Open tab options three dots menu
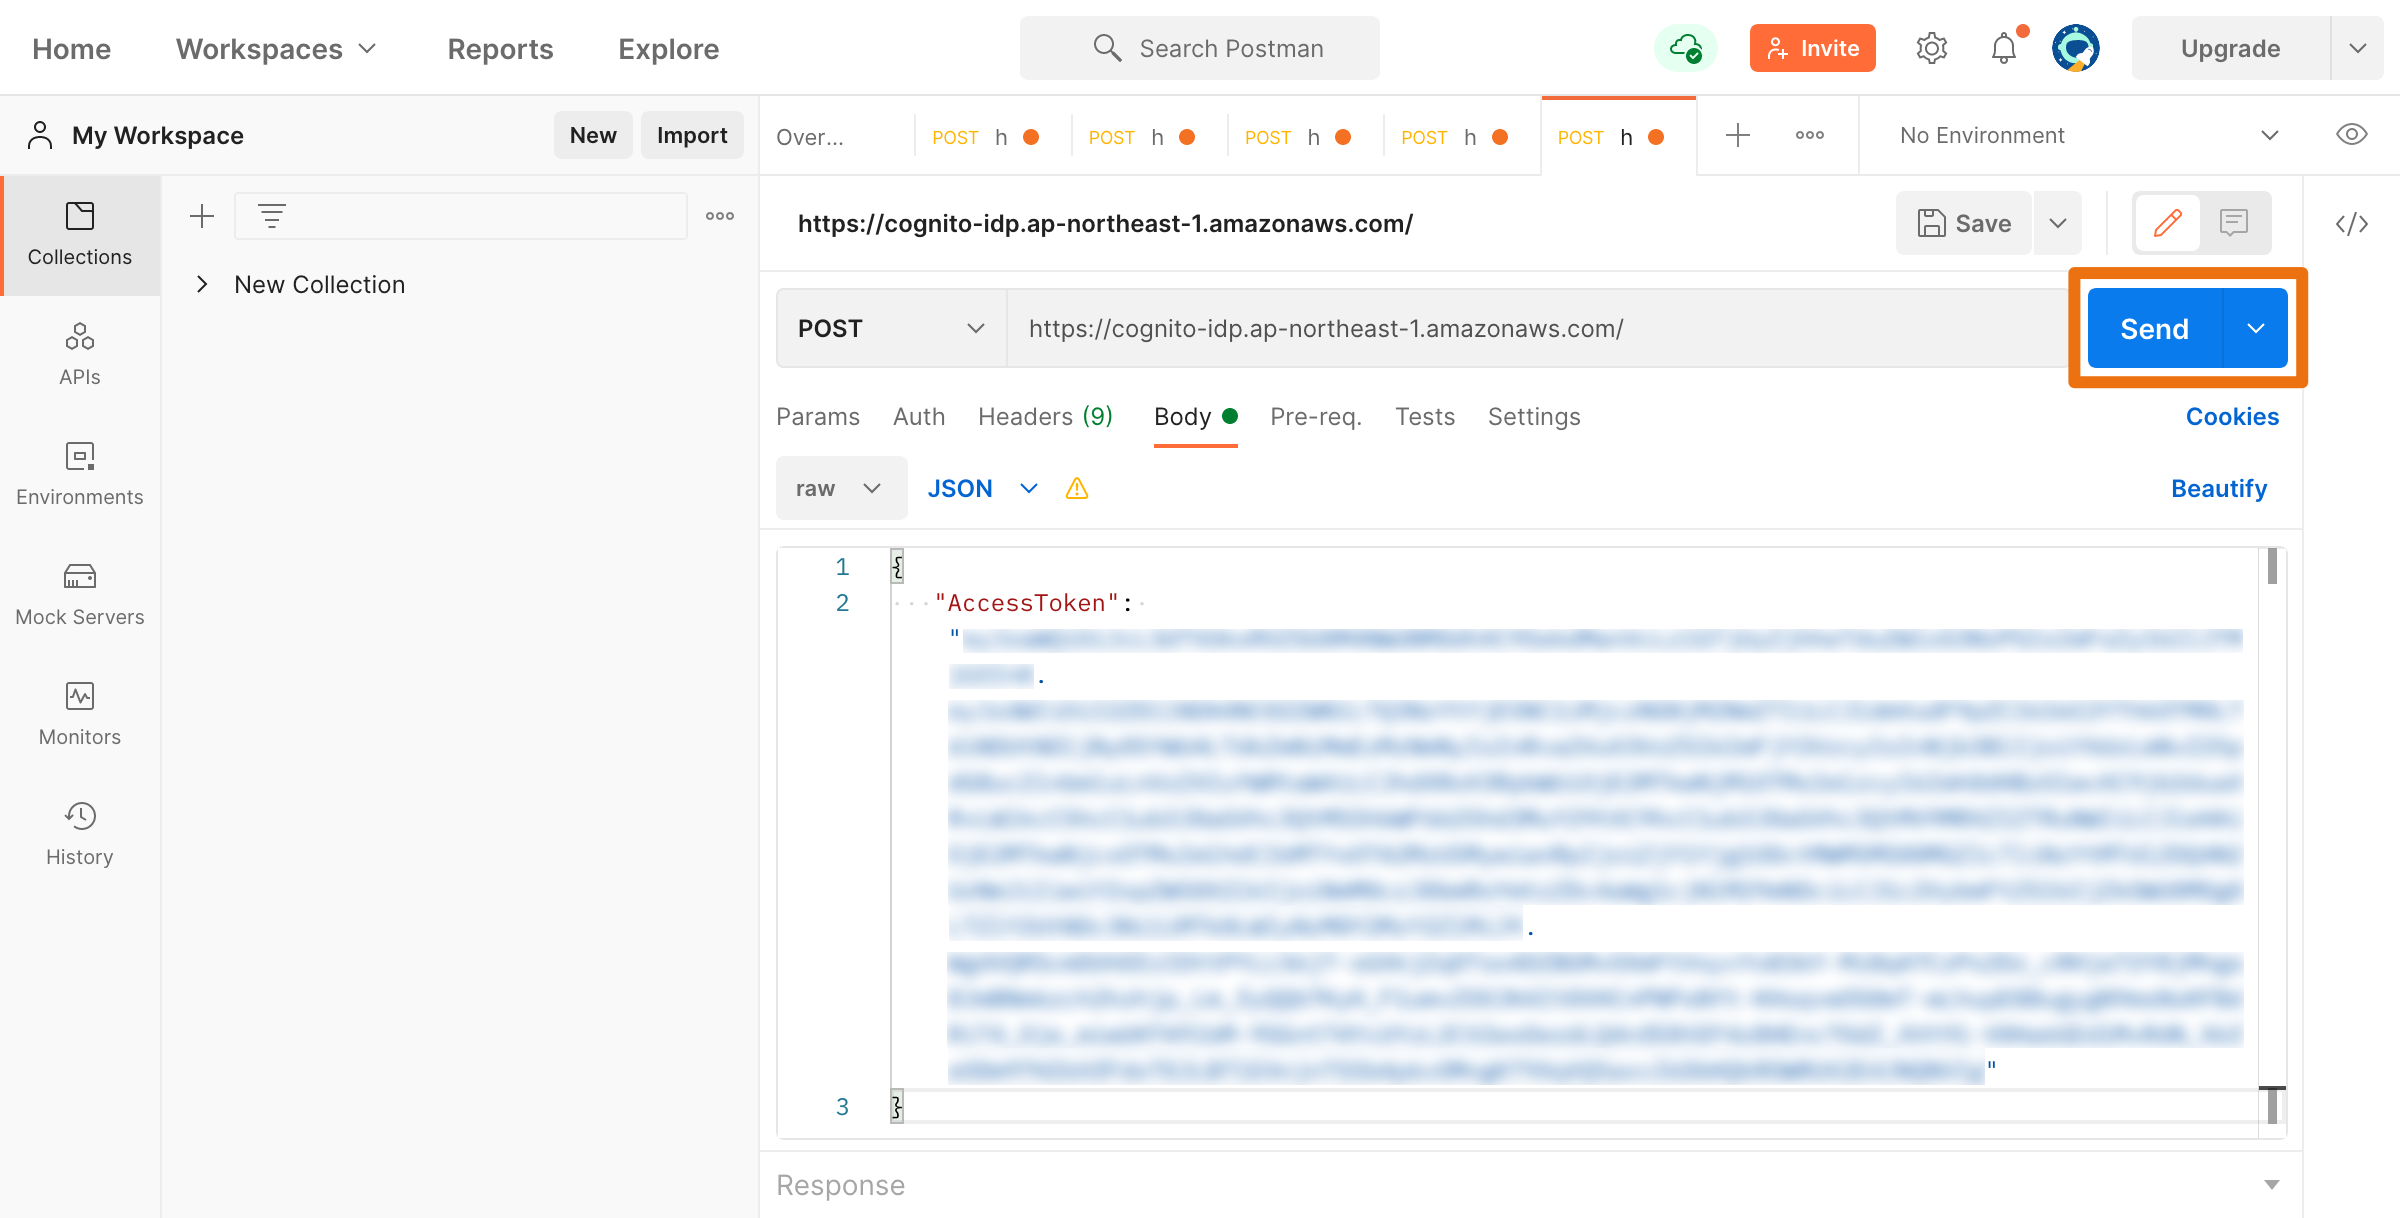The image size is (2400, 1218). pyautogui.click(x=1810, y=135)
